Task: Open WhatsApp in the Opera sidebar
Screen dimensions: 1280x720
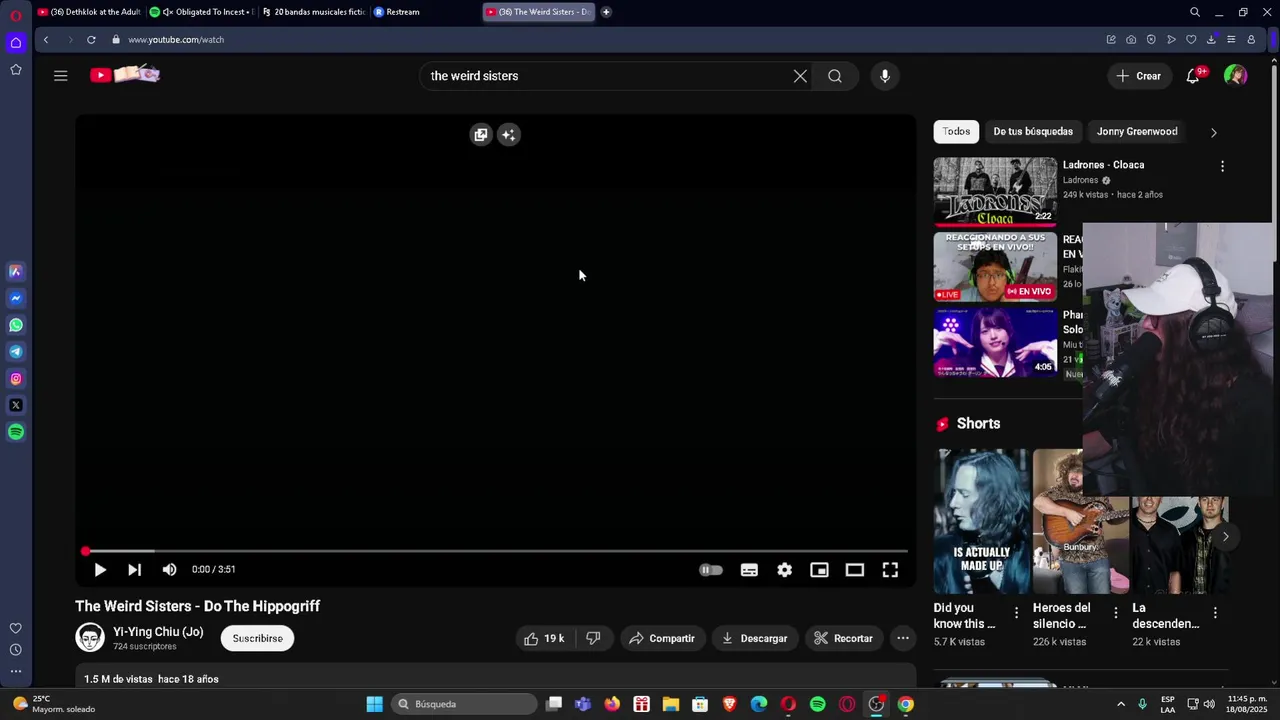Action: pyautogui.click(x=16, y=325)
